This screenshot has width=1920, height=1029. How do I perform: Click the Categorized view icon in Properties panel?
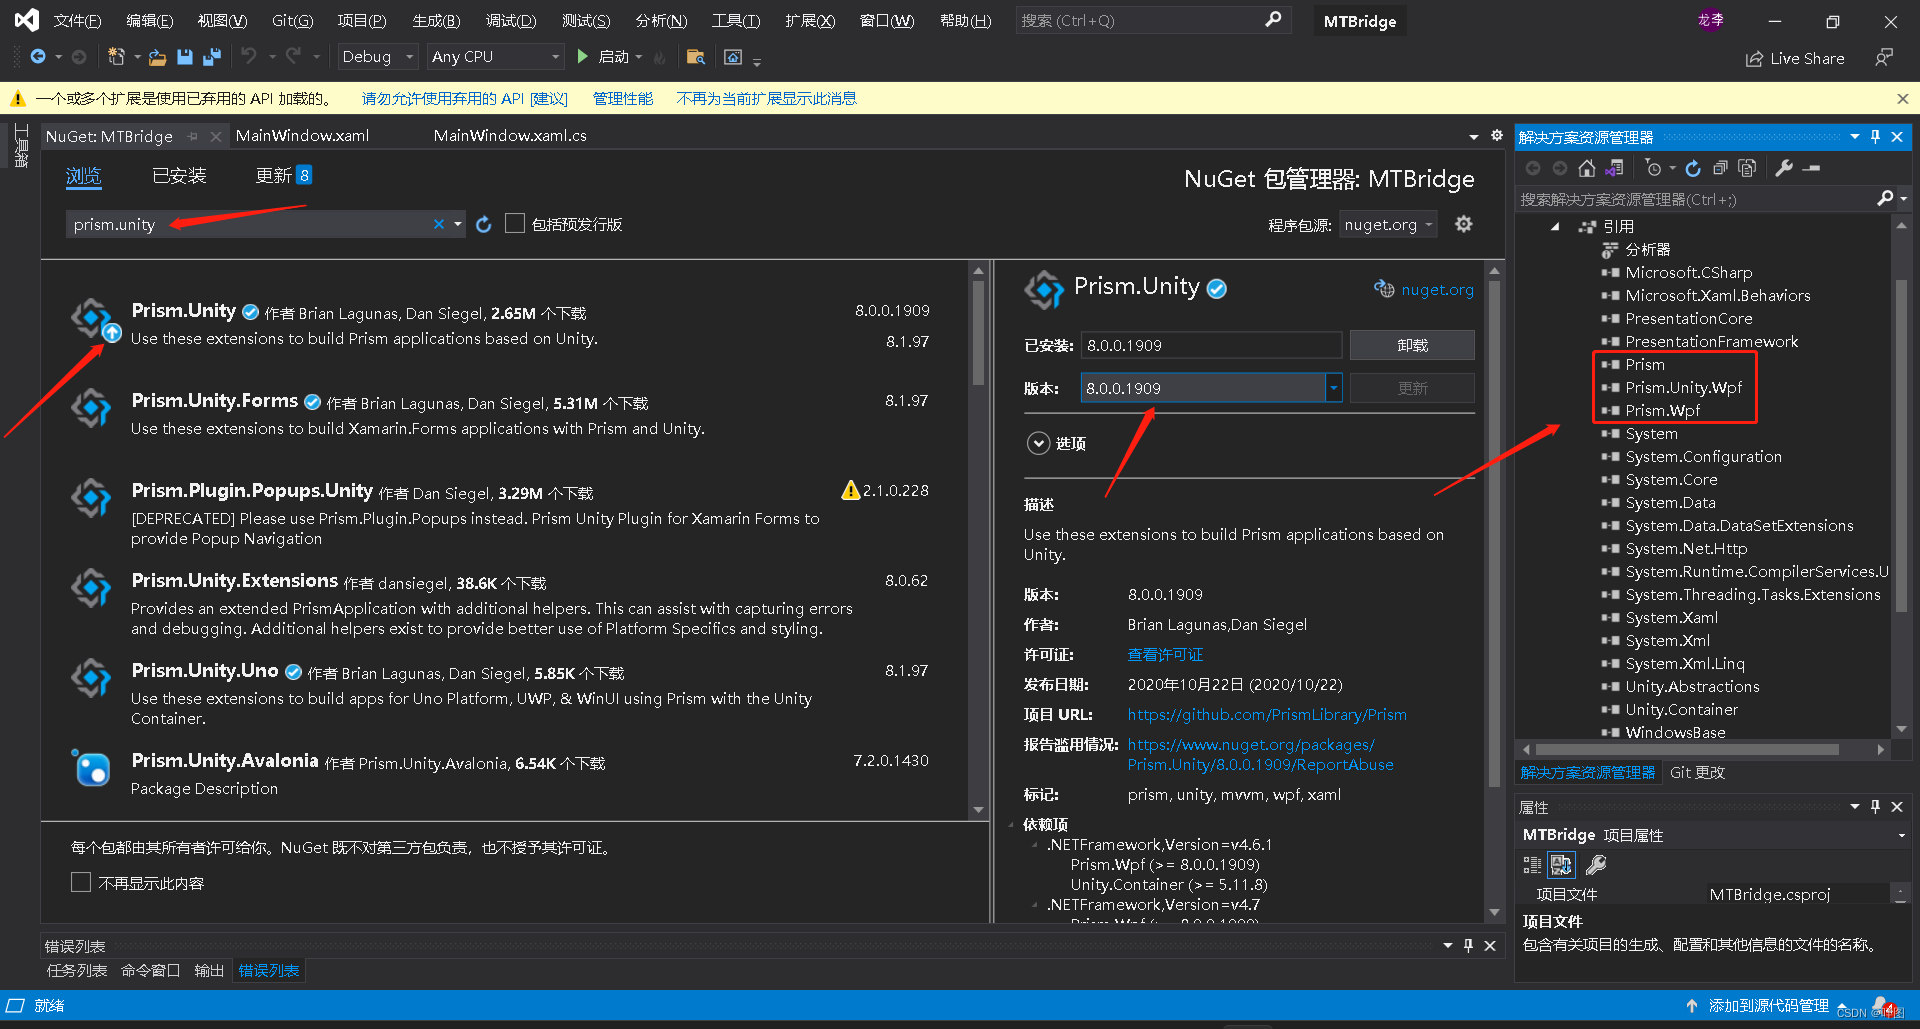[1532, 865]
